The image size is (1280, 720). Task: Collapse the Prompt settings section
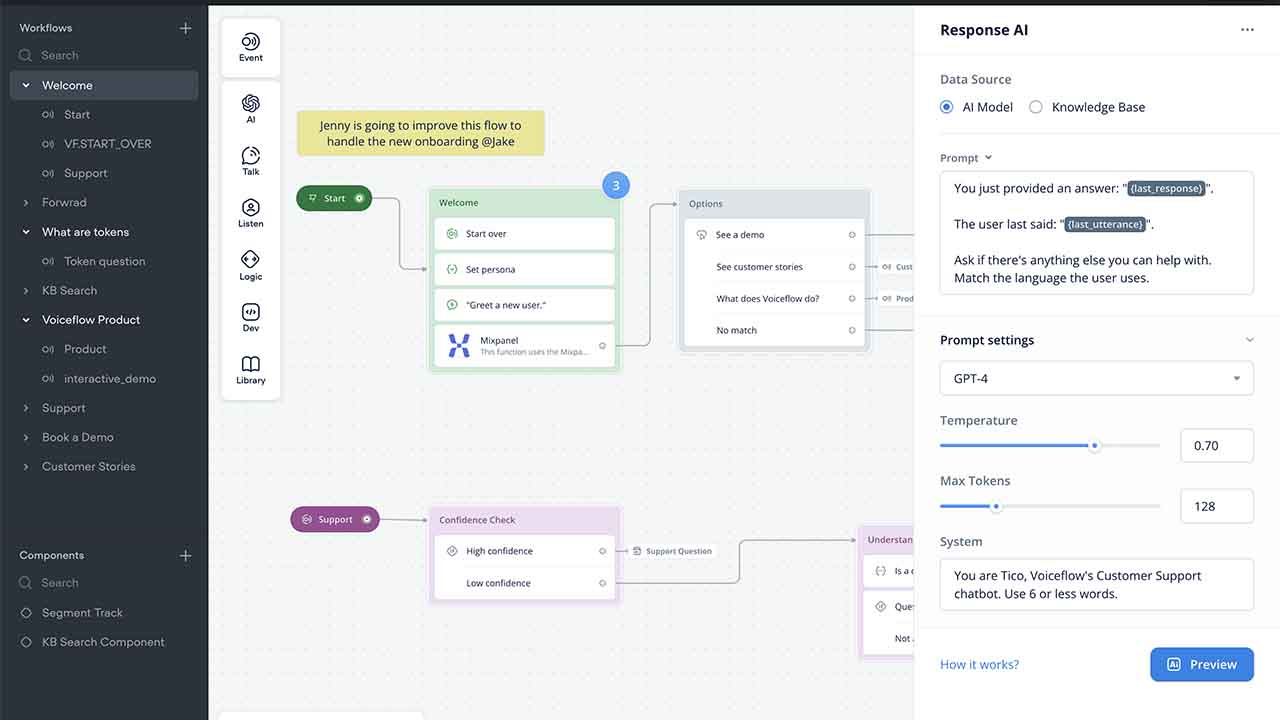click(x=1249, y=340)
